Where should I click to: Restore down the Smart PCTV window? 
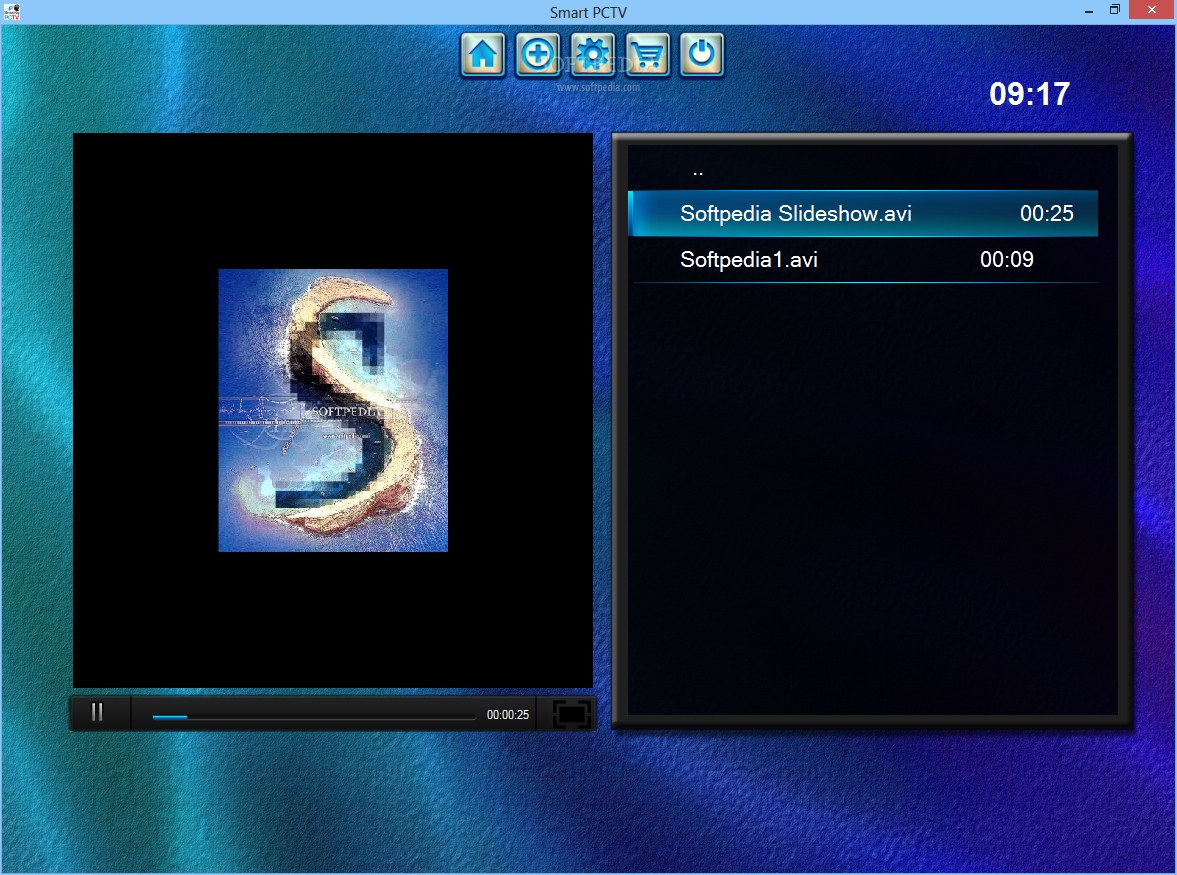[1115, 11]
